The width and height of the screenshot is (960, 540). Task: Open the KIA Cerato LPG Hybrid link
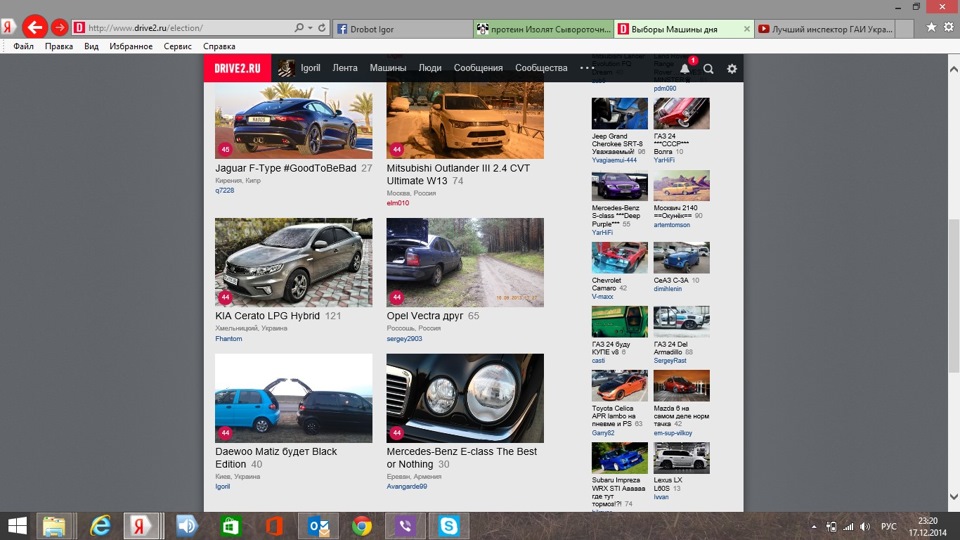pyautogui.click(x=267, y=316)
